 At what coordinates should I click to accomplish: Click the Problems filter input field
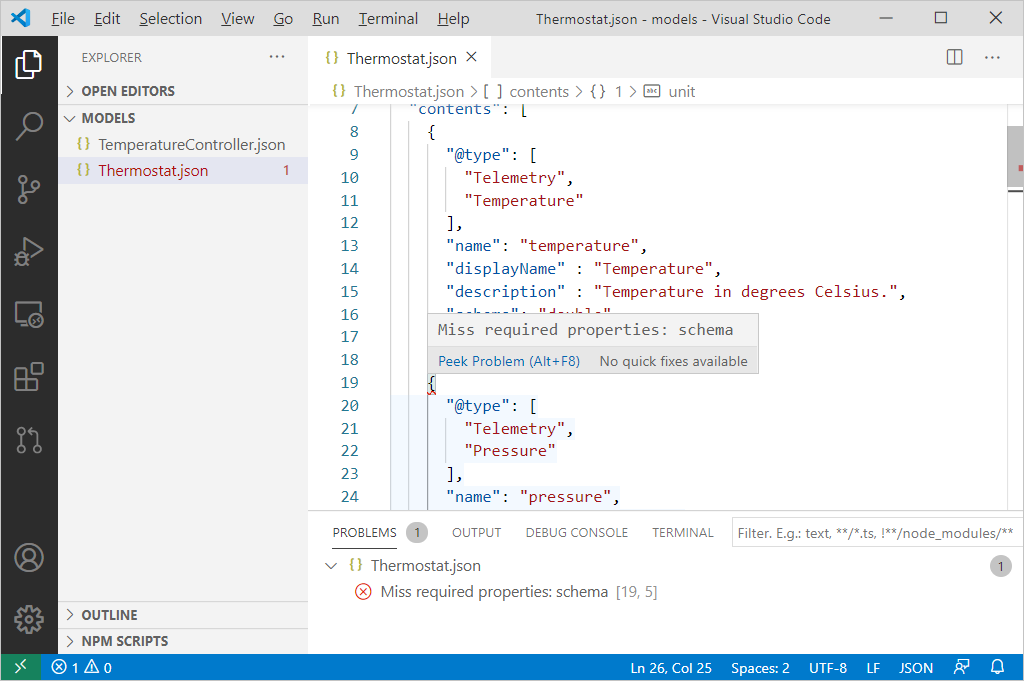[x=875, y=532]
